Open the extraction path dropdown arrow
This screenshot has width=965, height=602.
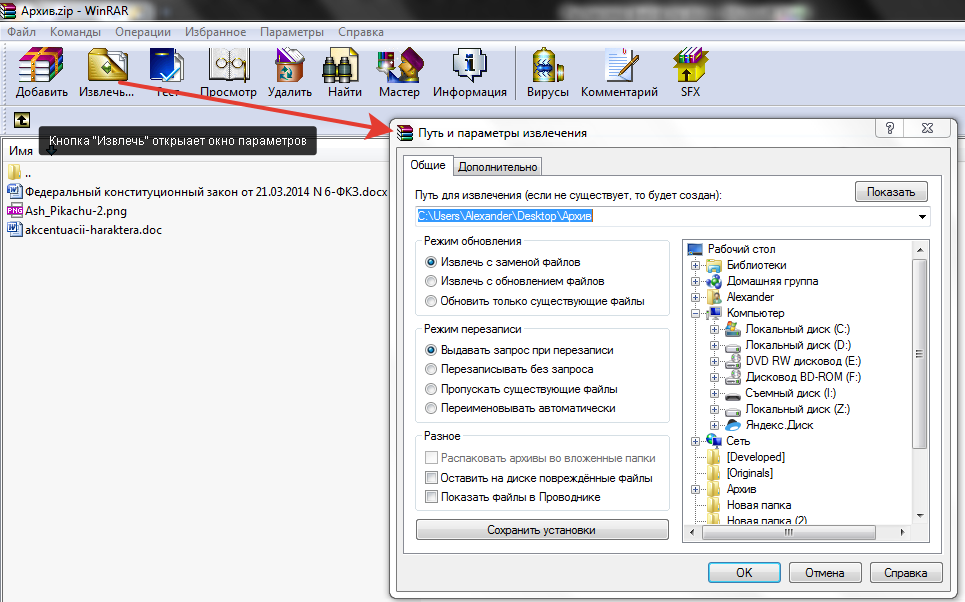click(921, 216)
